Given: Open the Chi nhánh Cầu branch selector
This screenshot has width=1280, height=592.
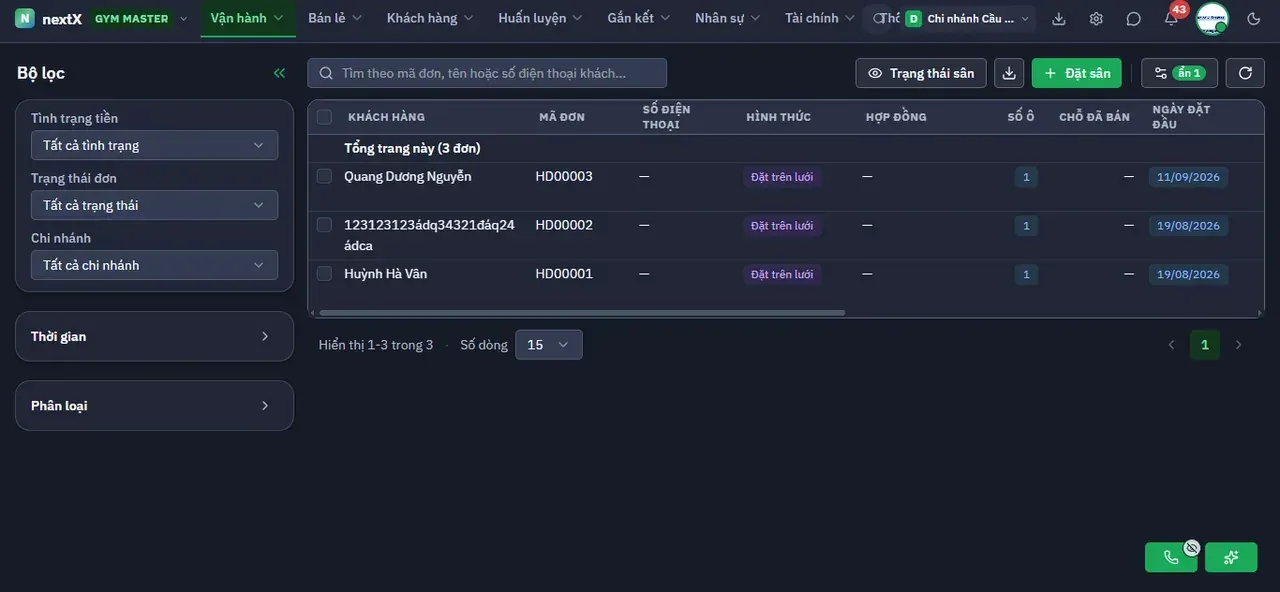Looking at the screenshot, I should [967, 18].
